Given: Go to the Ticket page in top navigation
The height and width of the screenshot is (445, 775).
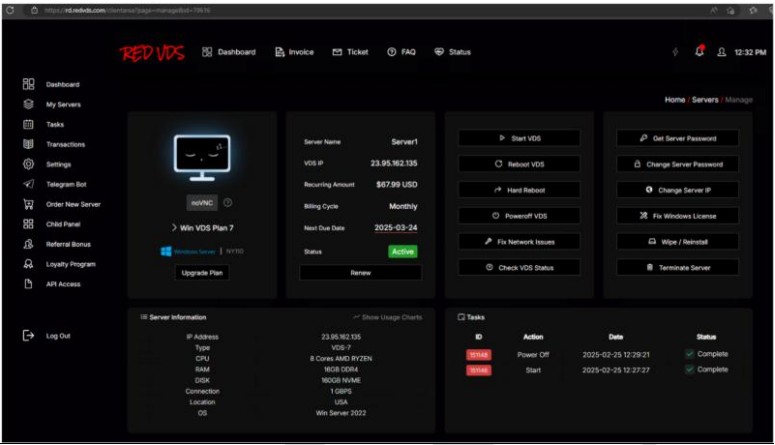Looking at the screenshot, I should 350,52.
